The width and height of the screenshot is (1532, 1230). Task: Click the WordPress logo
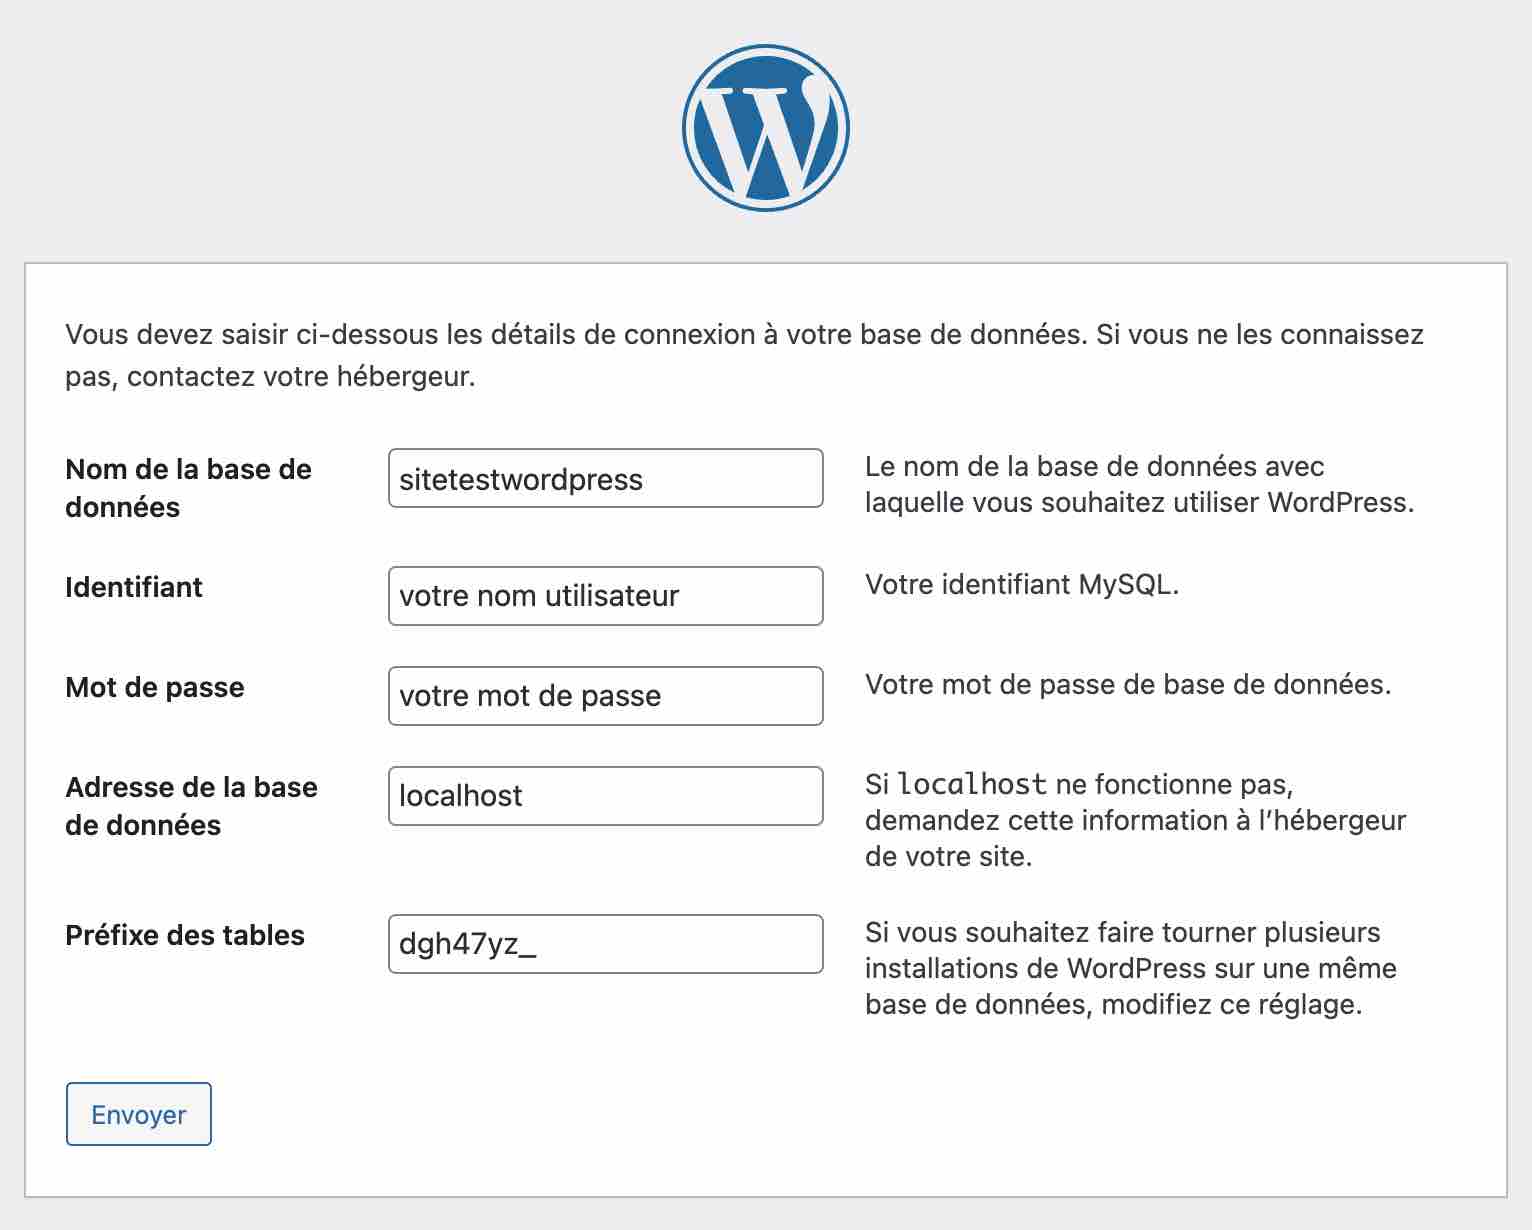click(765, 124)
